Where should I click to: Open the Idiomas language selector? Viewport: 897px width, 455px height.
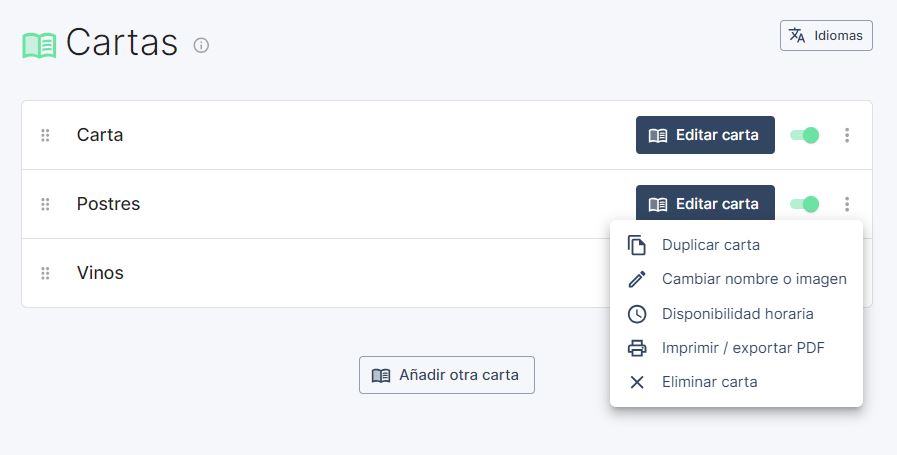click(x=826, y=35)
